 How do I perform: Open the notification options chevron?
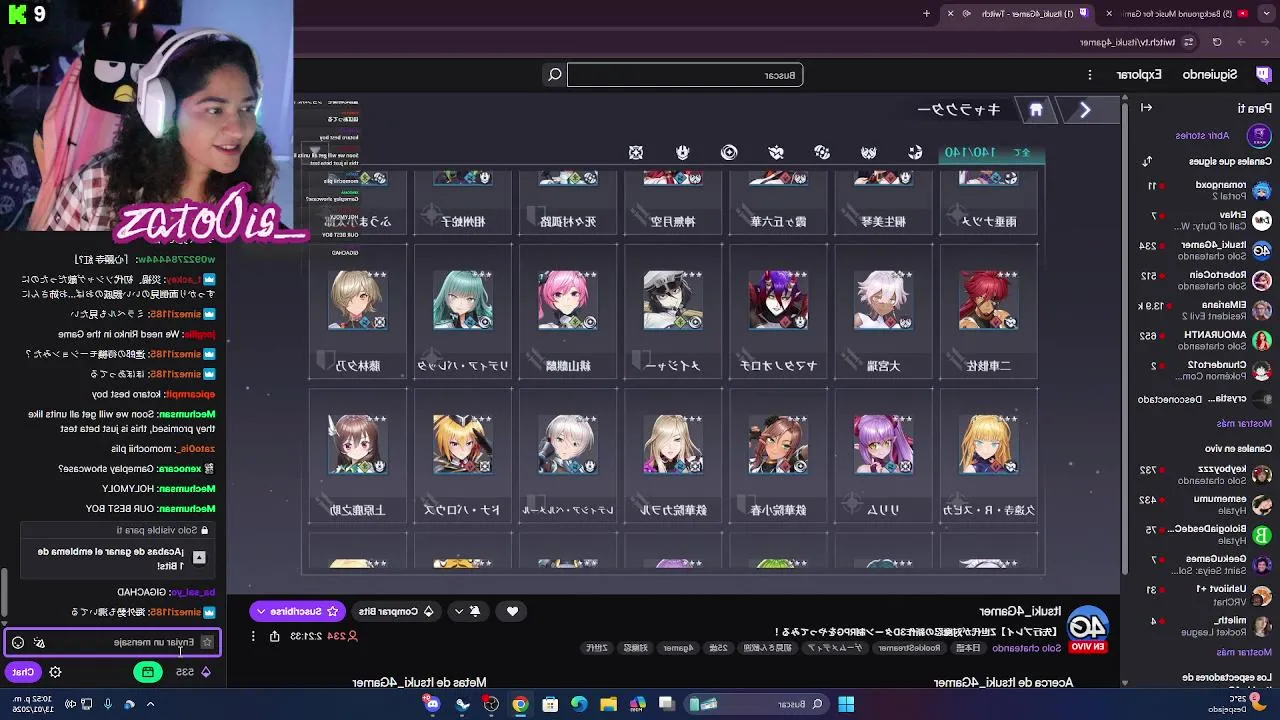coord(459,611)
